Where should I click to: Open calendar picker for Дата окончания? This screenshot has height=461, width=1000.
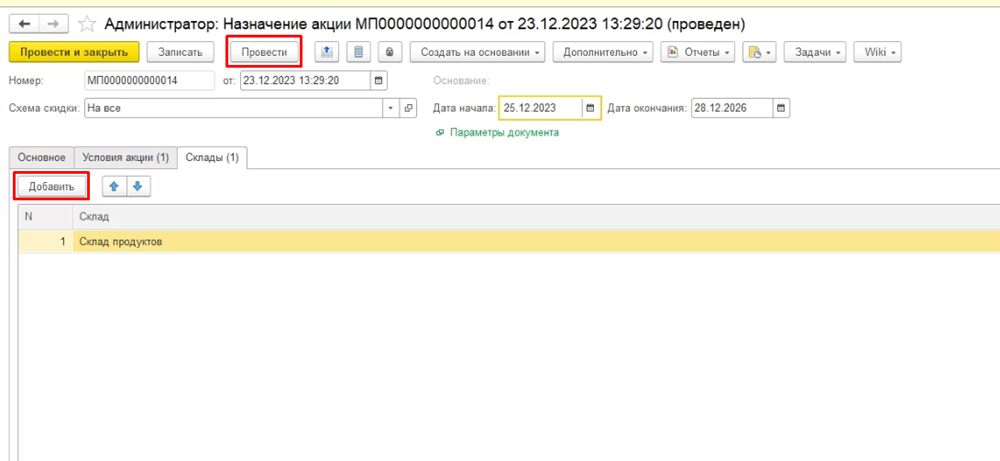point(781,108)
